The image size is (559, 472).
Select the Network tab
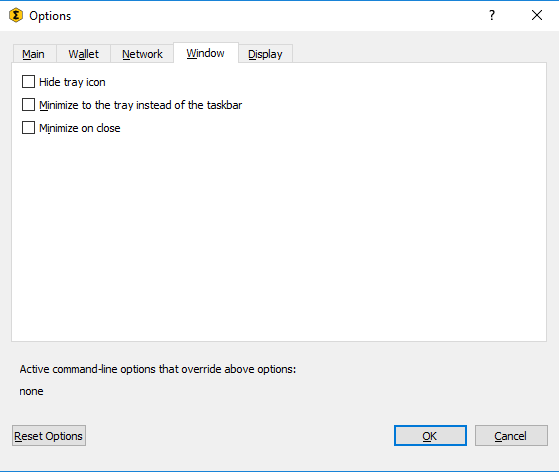[x=142, y=54]
